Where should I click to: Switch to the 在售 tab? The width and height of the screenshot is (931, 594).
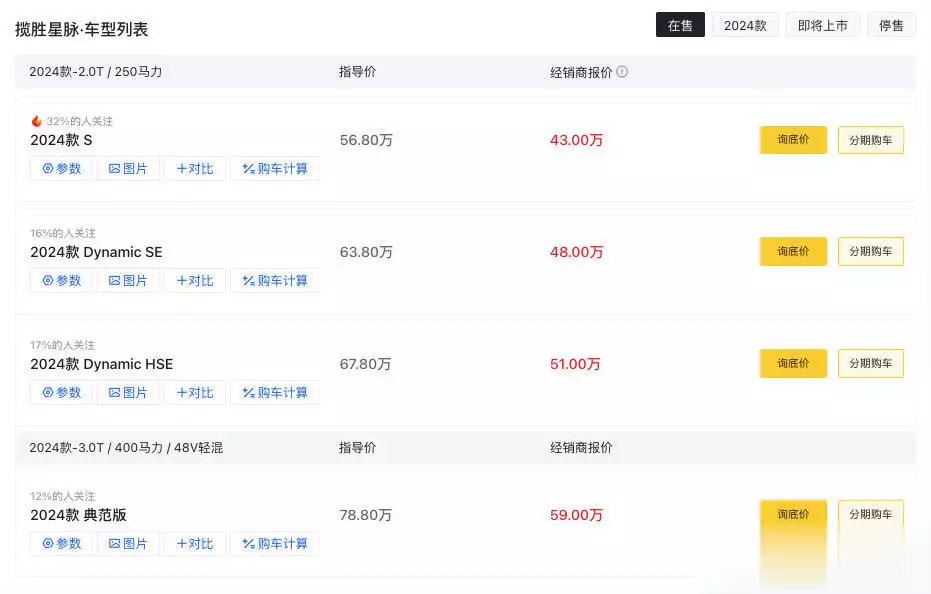680,25
